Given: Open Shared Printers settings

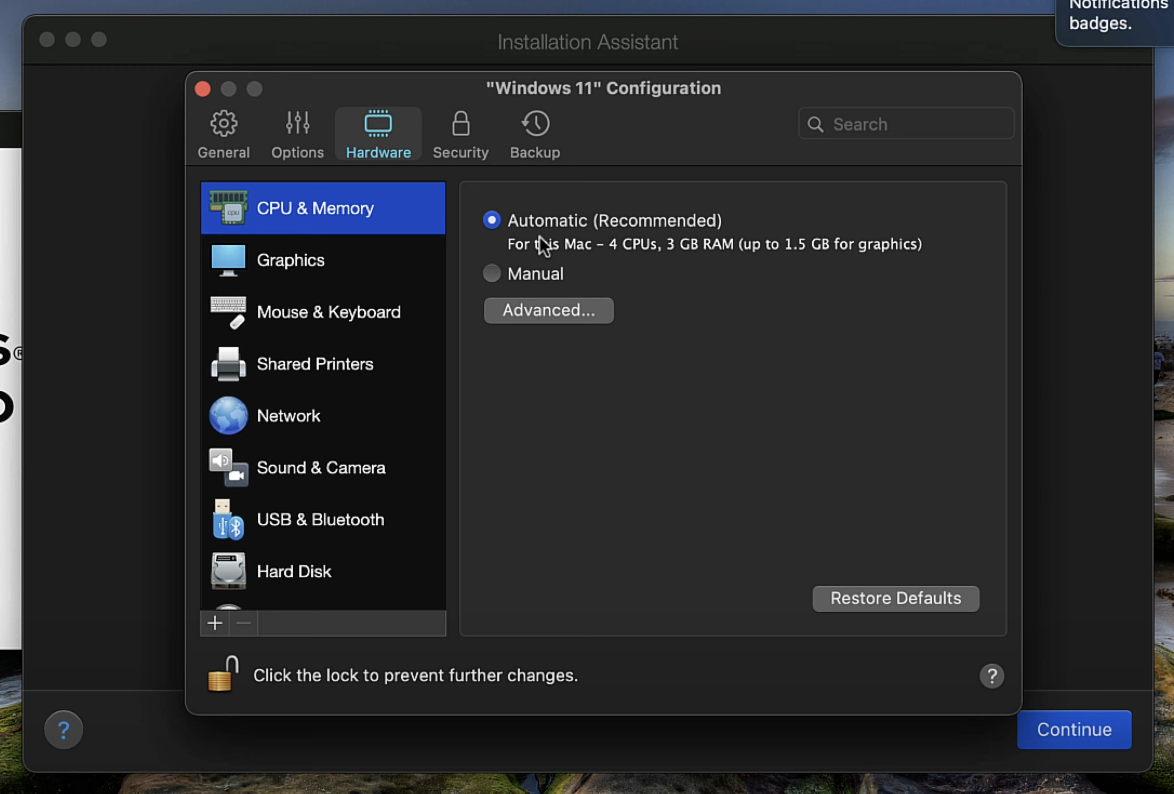Looking at the screenshot, I should click(x=323, y=363).
